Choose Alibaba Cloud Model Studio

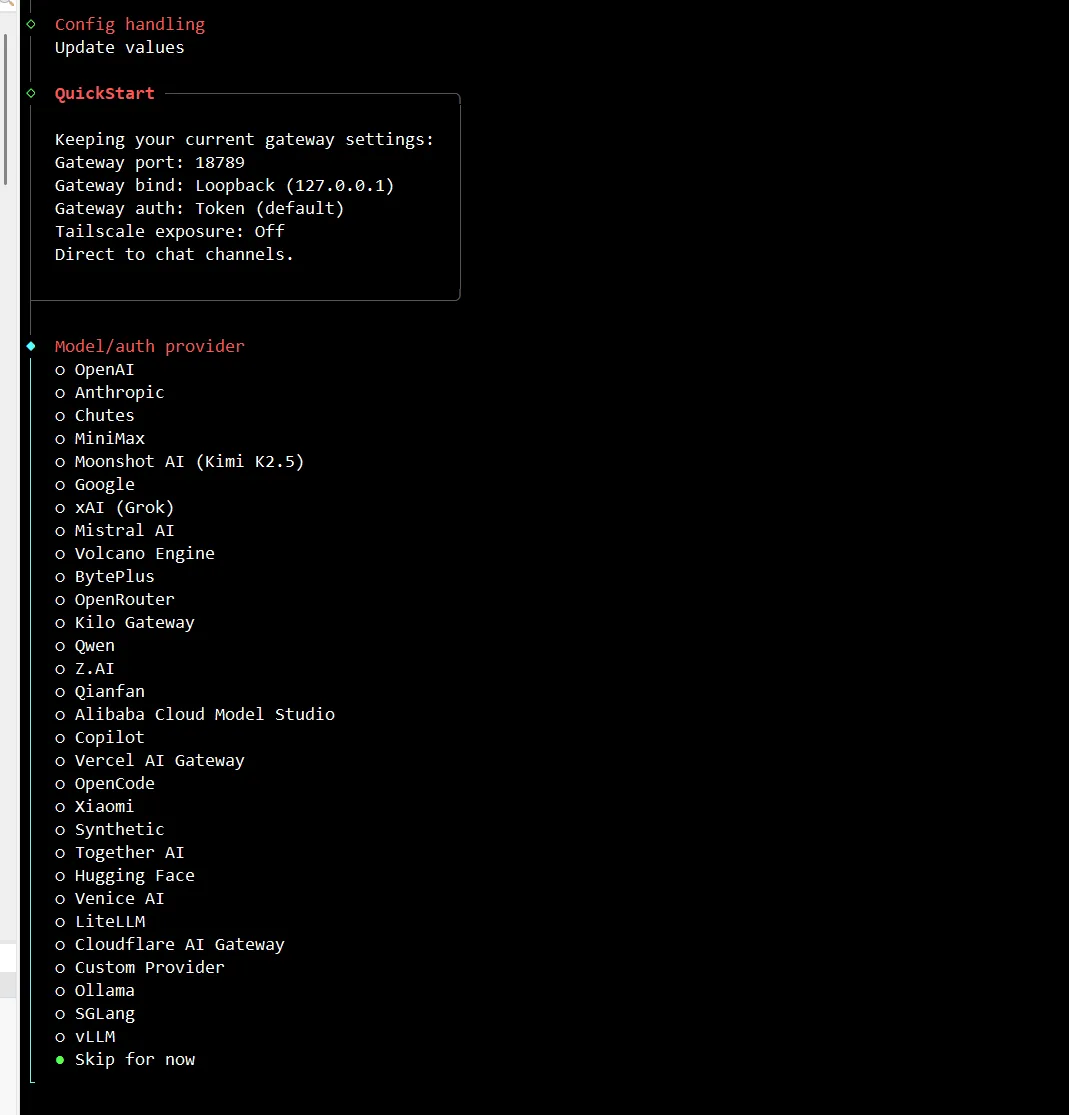click(x=195, y=715)
